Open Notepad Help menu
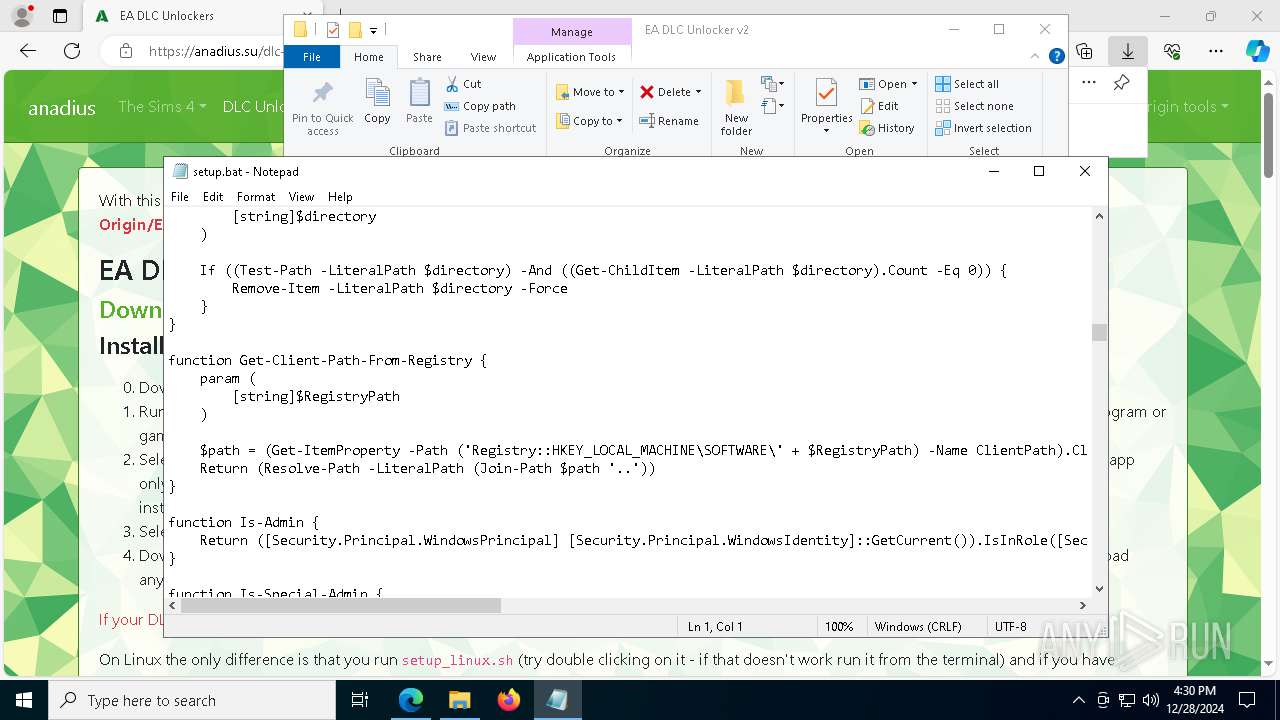The image size is (1280, 720). tap(340, 197)
